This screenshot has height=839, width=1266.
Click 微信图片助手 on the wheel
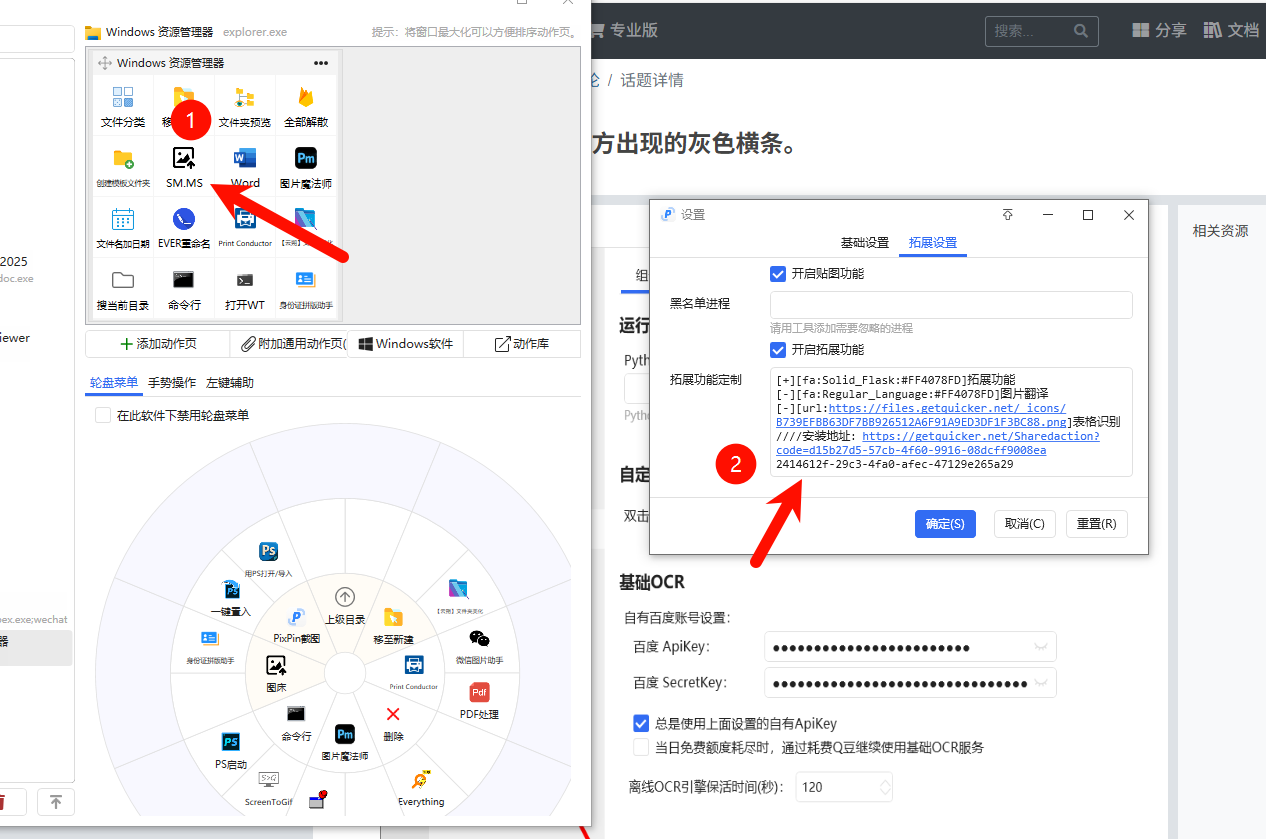point(480,647)
